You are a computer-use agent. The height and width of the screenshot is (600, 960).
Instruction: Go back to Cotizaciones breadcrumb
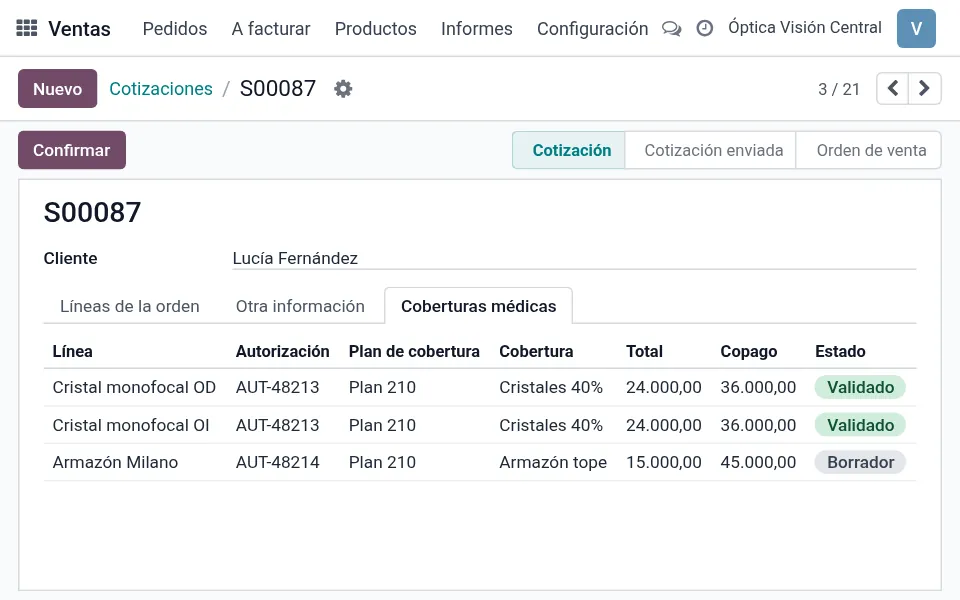point(161,89)
